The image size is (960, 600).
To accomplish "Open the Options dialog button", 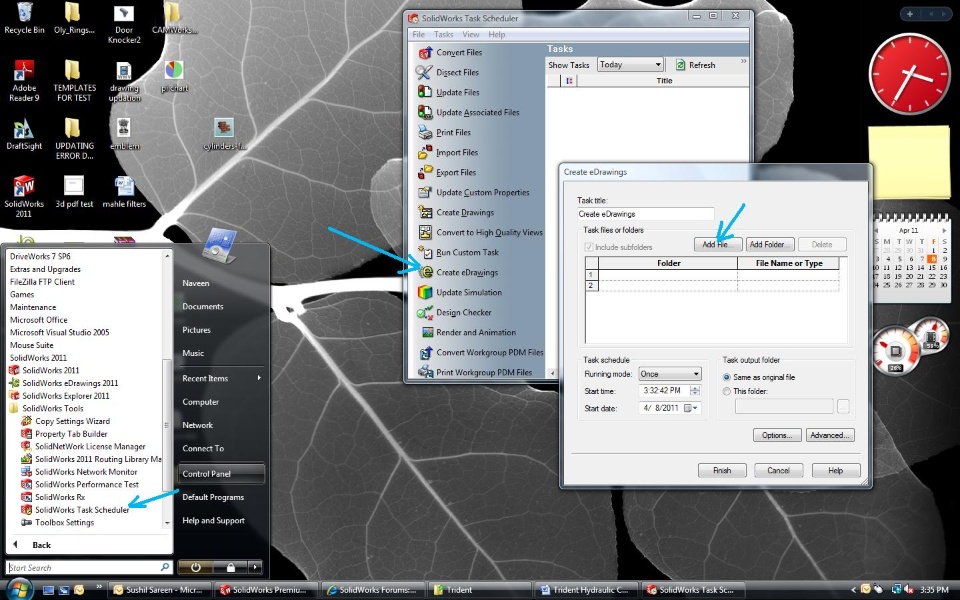I will click(777, 435).
